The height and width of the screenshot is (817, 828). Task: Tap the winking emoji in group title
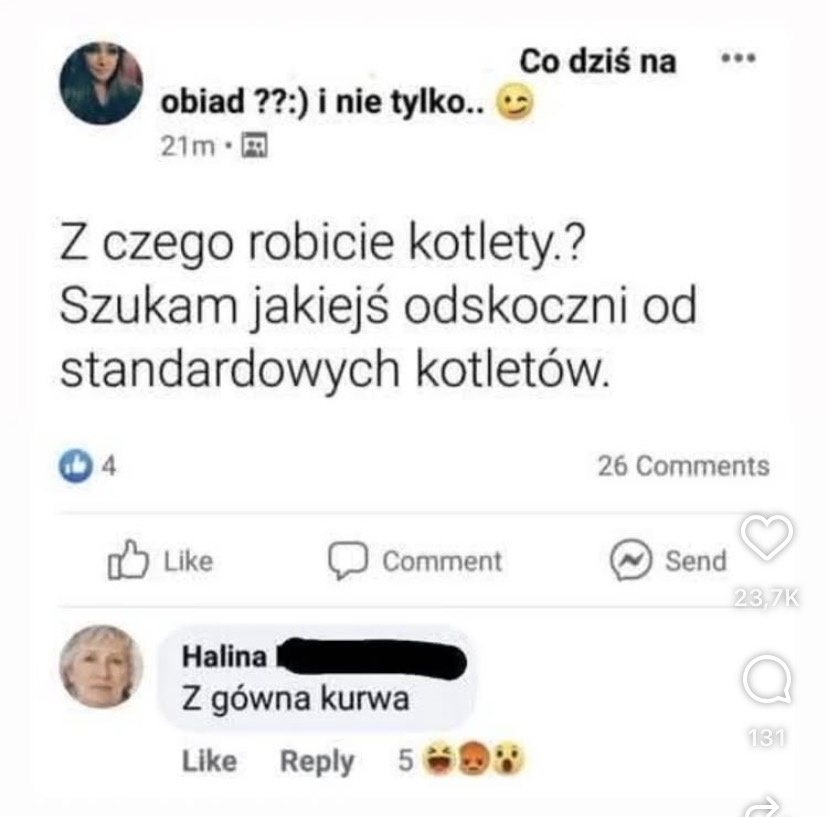click(514, 103)
